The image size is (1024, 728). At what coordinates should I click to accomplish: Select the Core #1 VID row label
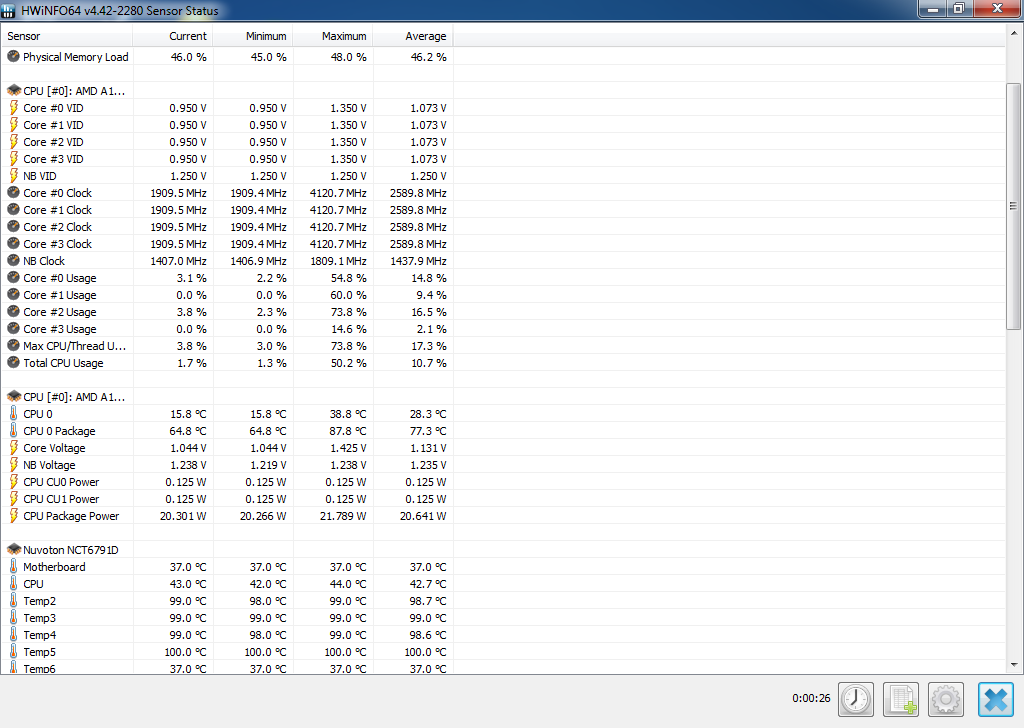(54, 125)
